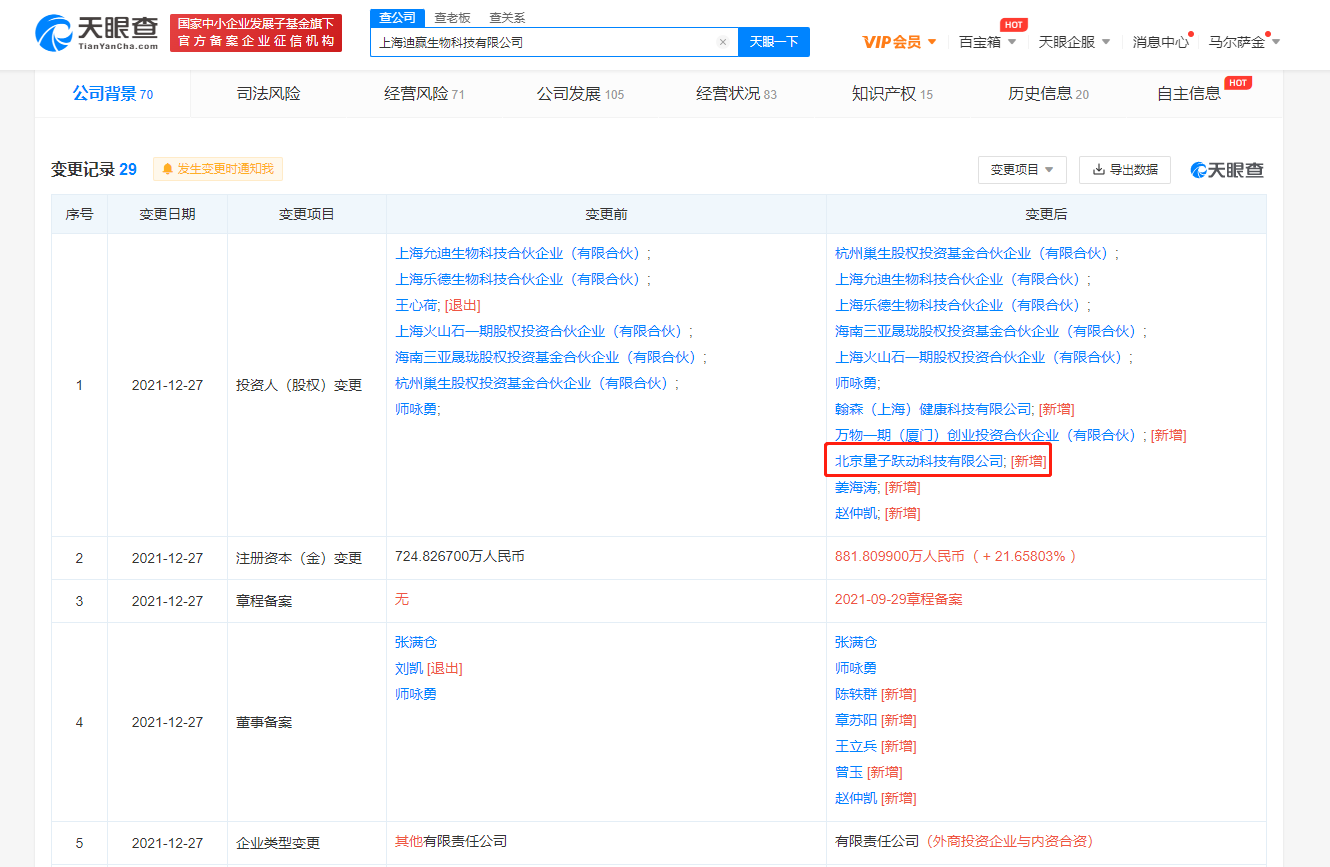Click the 变更前 column header

pos(606,215)
